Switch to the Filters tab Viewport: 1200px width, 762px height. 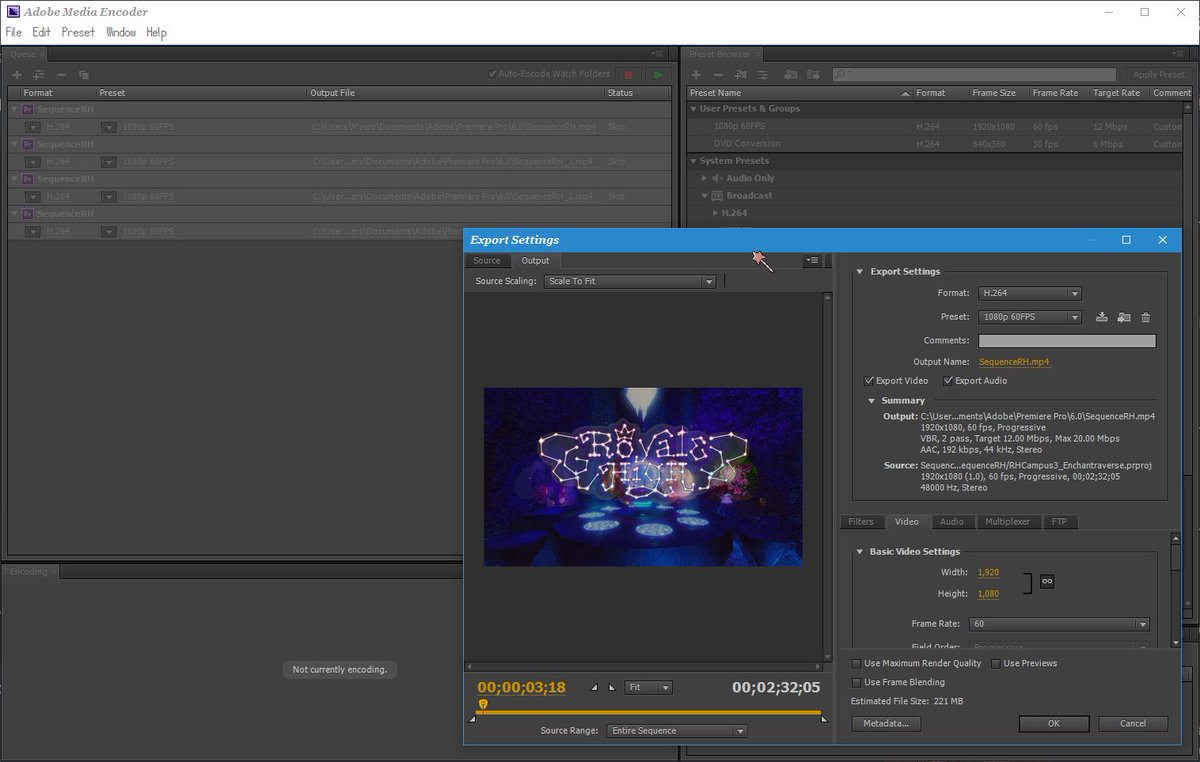pos(861,522)
